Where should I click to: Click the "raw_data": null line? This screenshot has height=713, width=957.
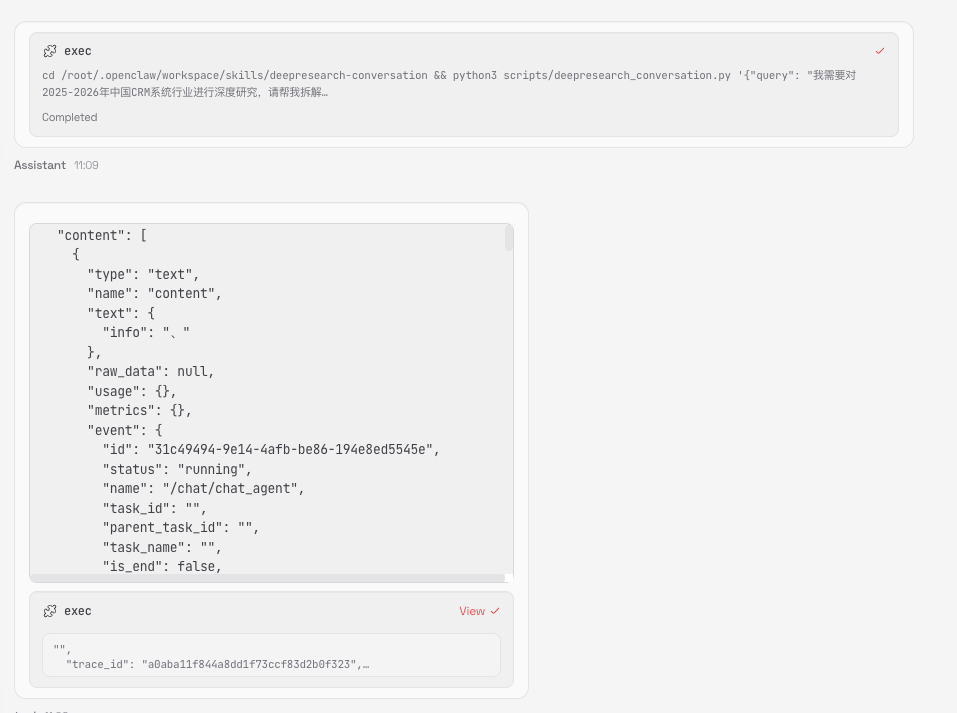click(x=151, y=372)
